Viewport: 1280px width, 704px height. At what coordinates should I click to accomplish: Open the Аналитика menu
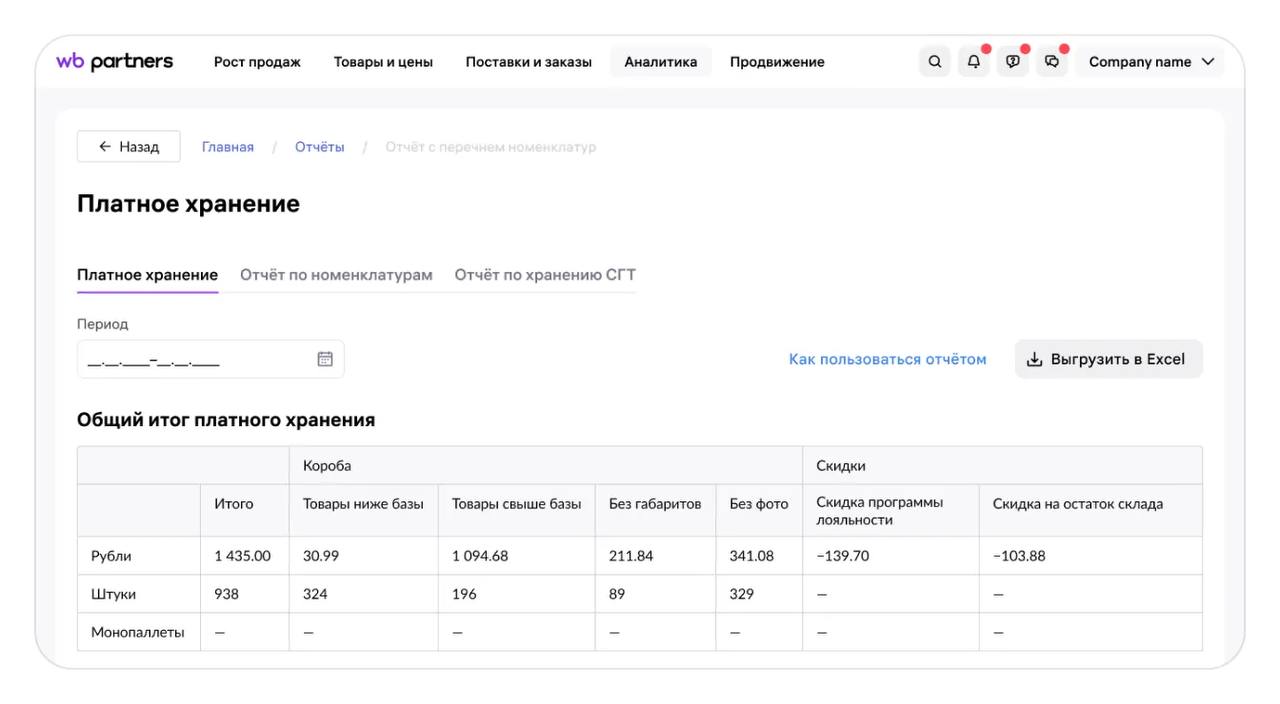661,62
